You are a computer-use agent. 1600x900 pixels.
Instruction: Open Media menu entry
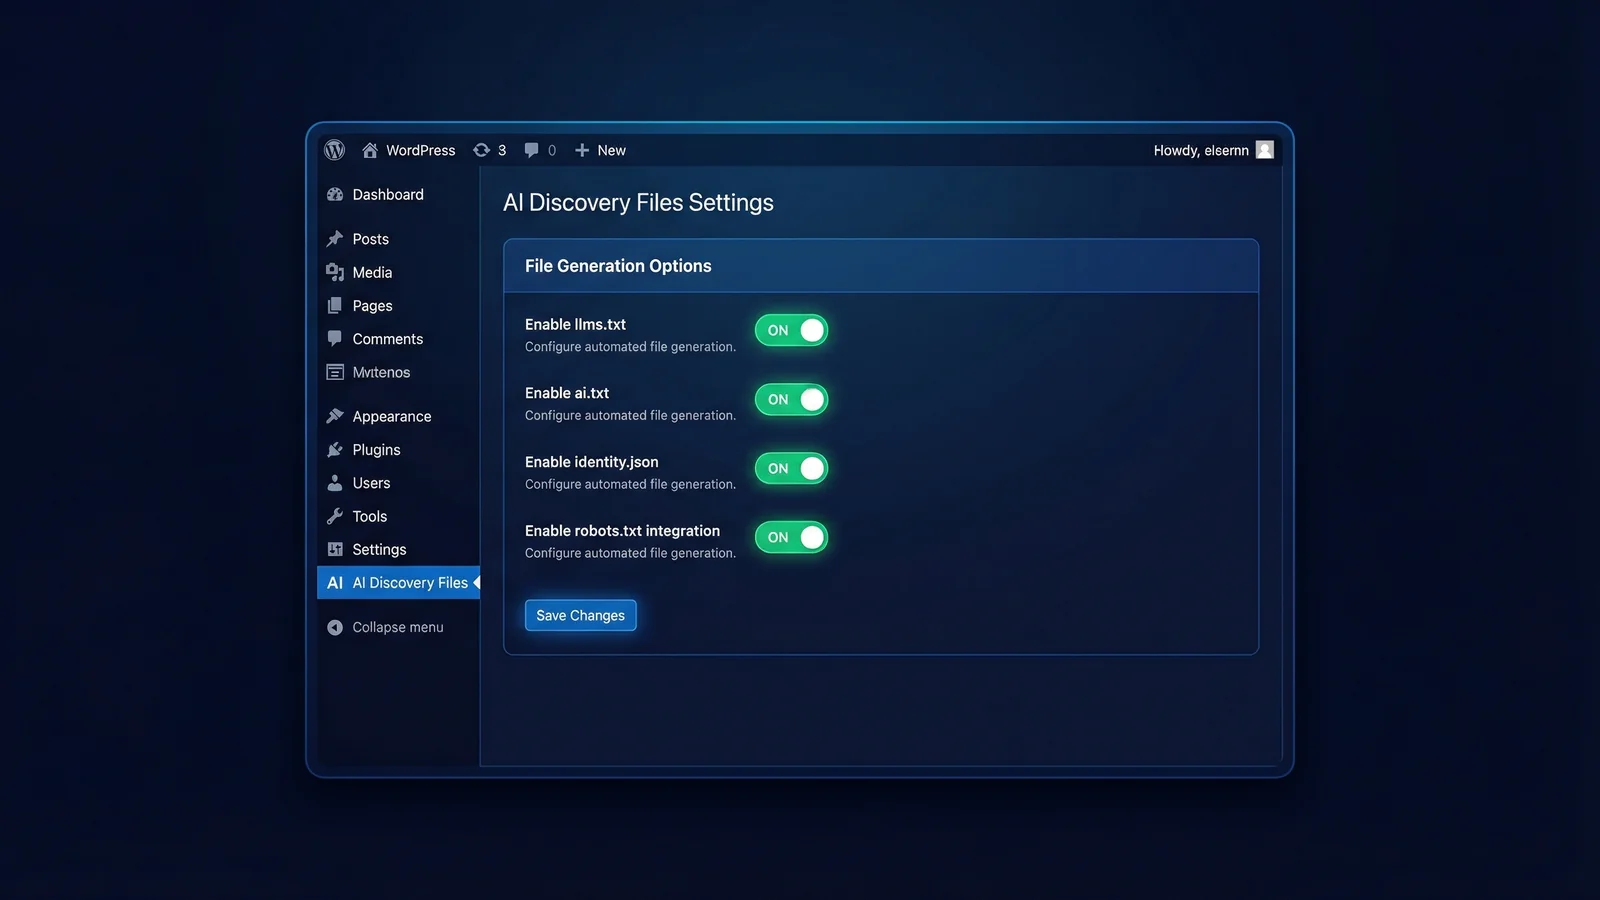point(372,272)
